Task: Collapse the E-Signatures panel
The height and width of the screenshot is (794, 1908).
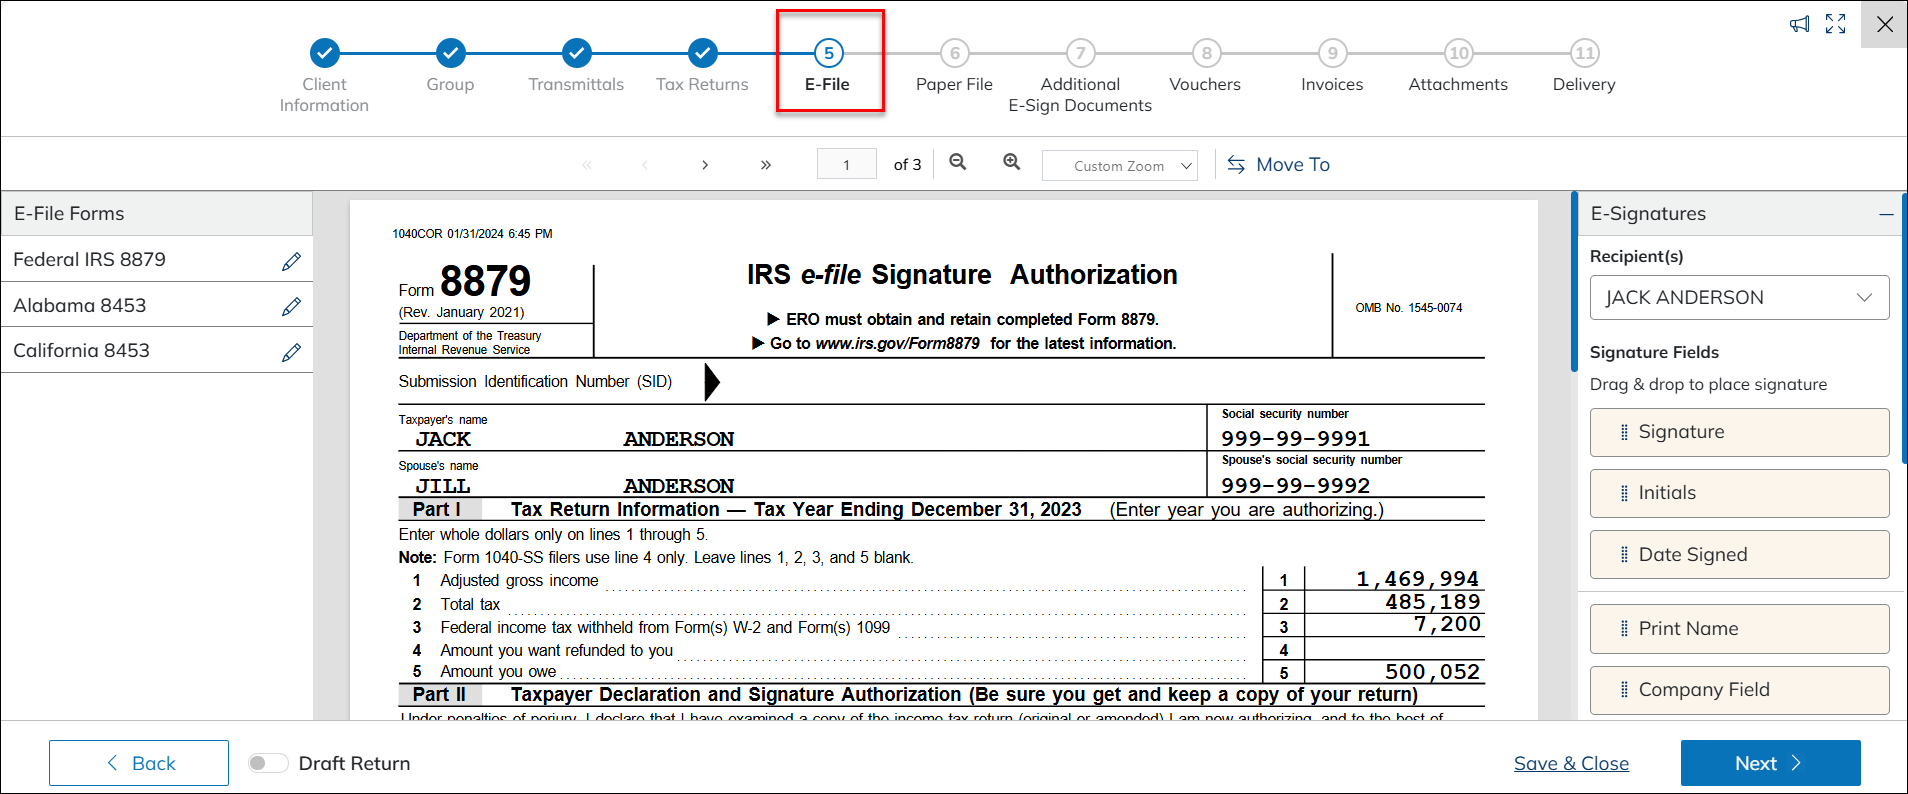Action: tap(1885, 214)
